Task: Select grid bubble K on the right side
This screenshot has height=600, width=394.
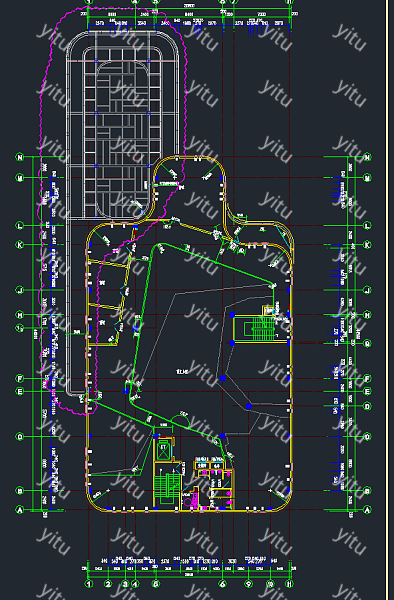Action: (x=367, y=245)
